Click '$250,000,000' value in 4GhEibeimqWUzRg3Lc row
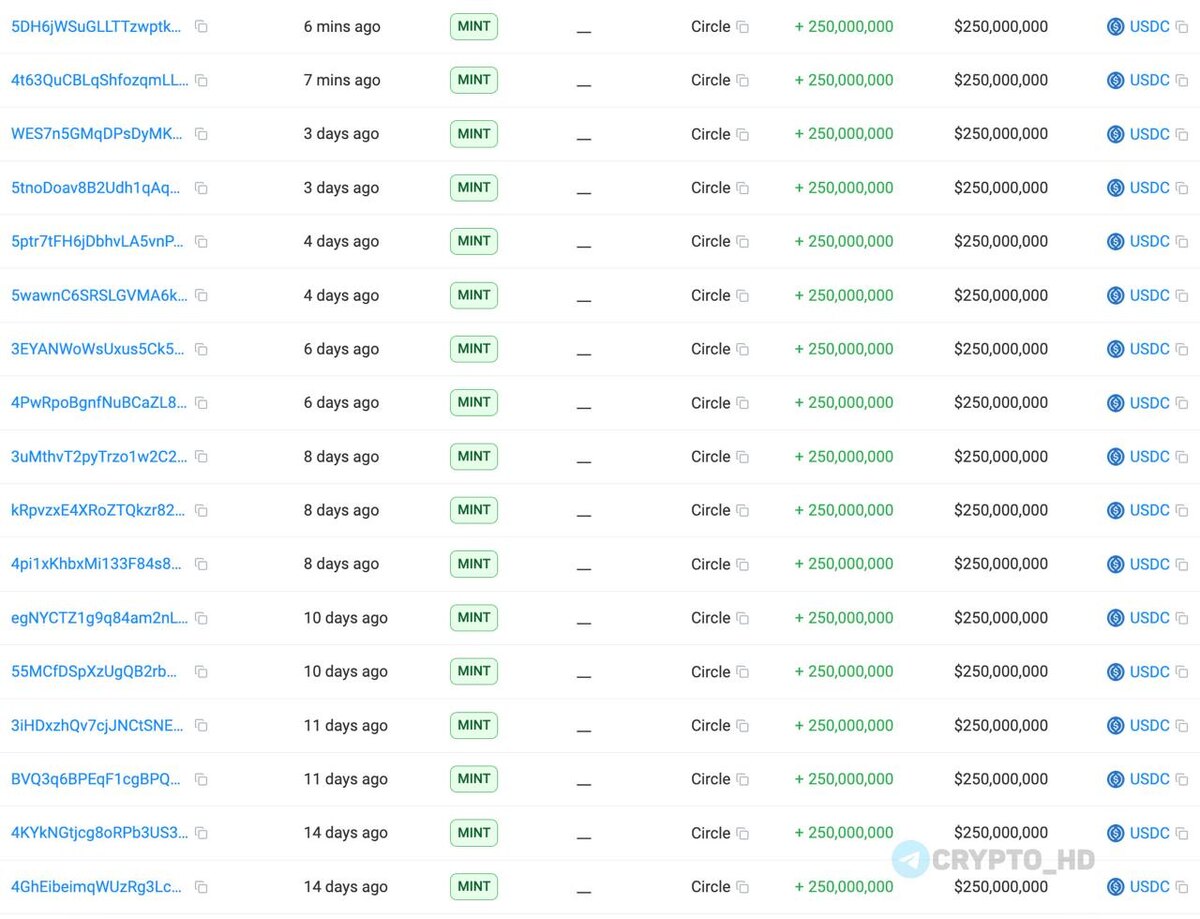 point(1001,887)
